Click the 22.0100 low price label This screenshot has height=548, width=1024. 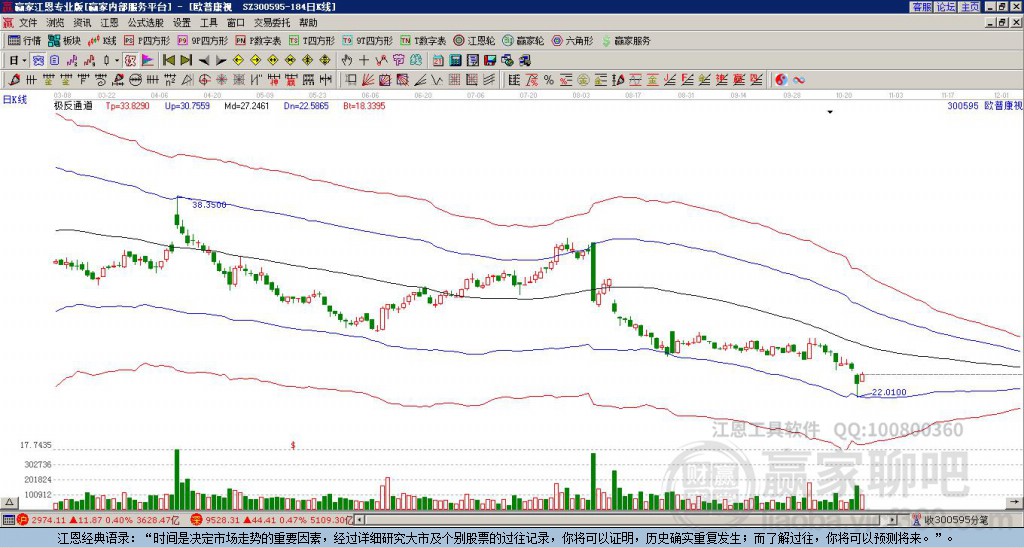(x=889, y=392)
